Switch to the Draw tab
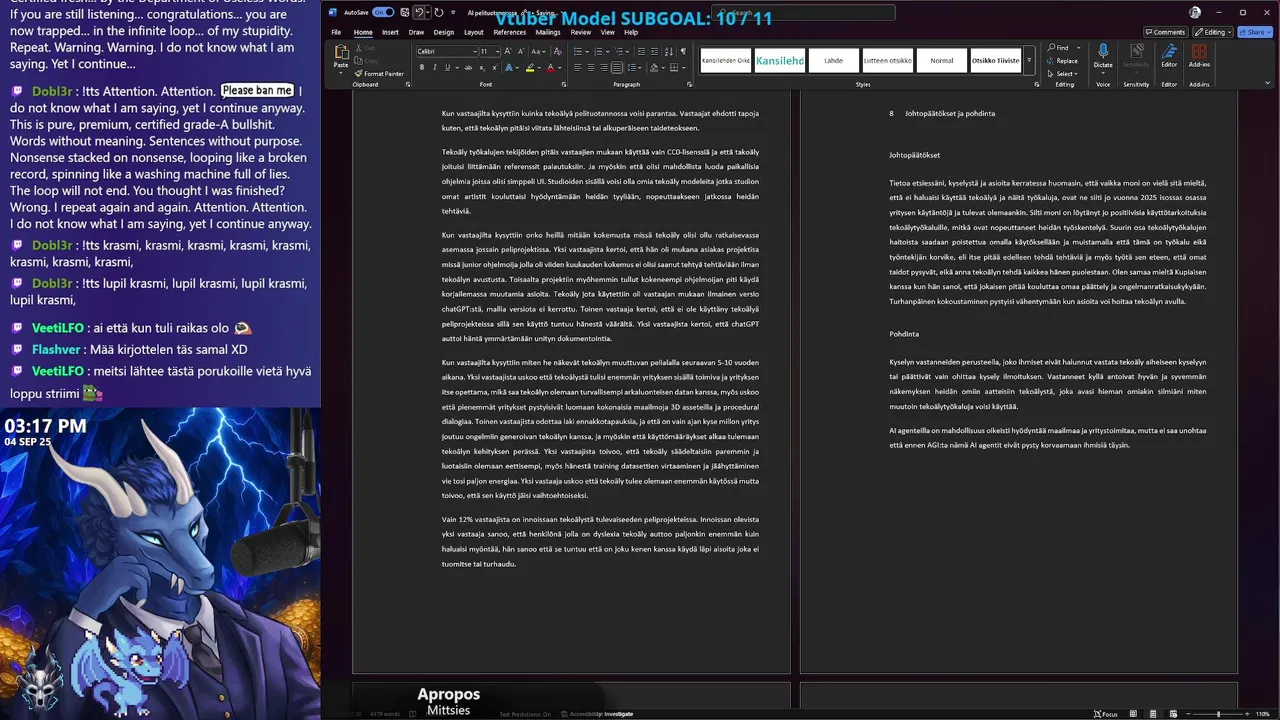Image resolution: width=1280 pixels, height=720 pixels. coord(416,32)
